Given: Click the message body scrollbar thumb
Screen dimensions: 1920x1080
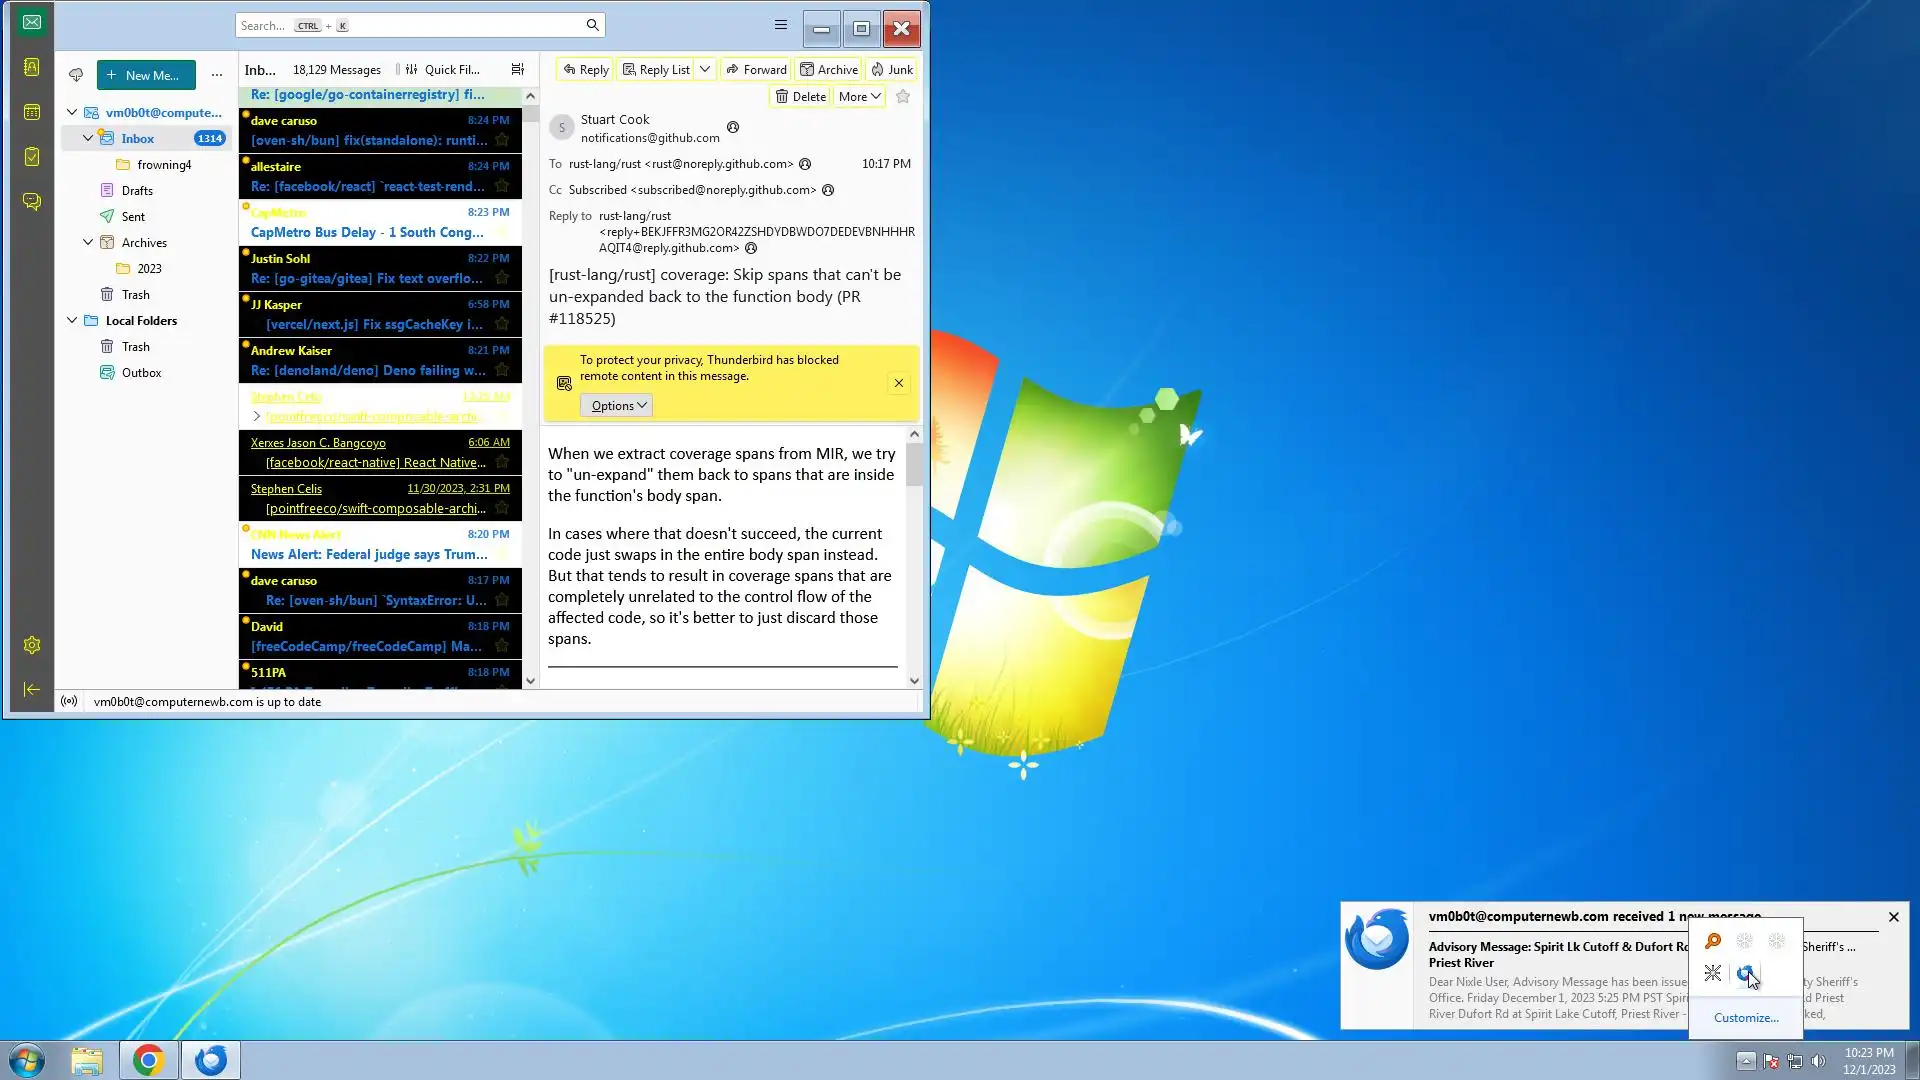Looking at the screenshot, I should 914,465.
